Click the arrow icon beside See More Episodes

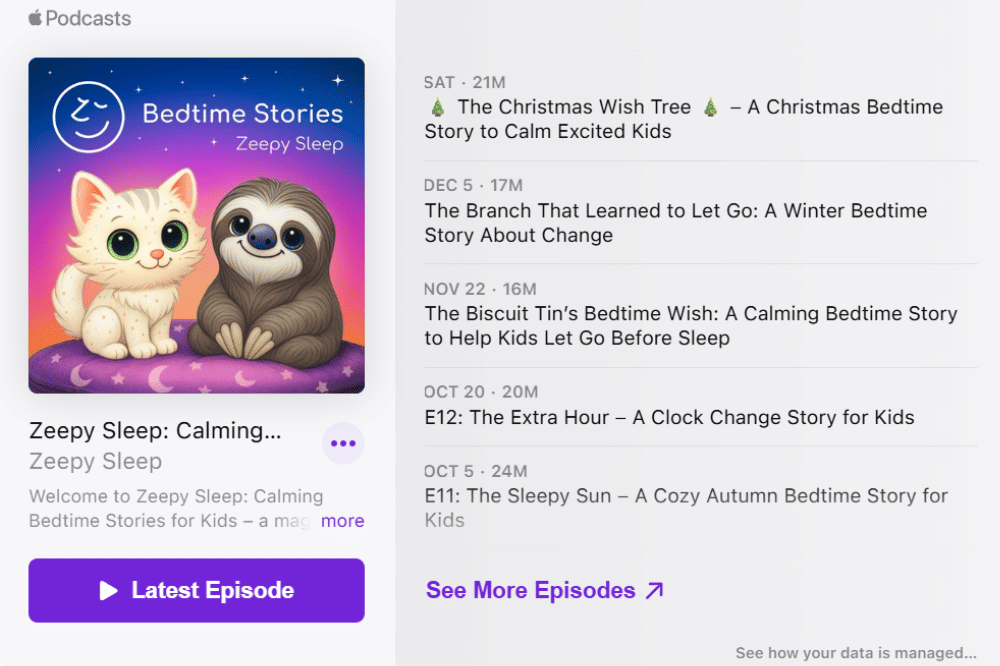click(654, 591)
